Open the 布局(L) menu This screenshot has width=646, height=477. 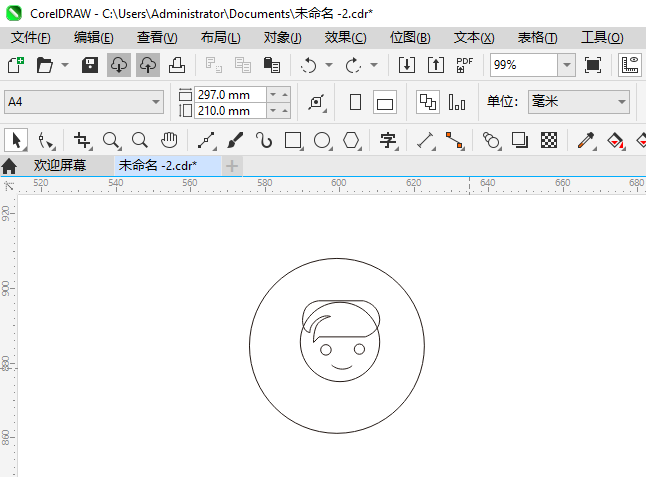[x=220, y=38]
